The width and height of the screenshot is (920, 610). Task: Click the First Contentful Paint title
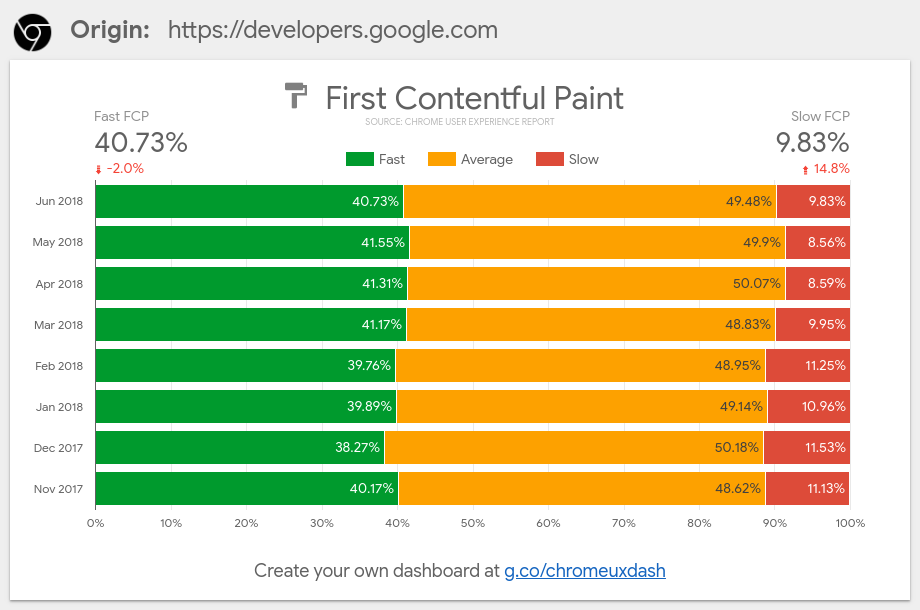click(474, 98)
